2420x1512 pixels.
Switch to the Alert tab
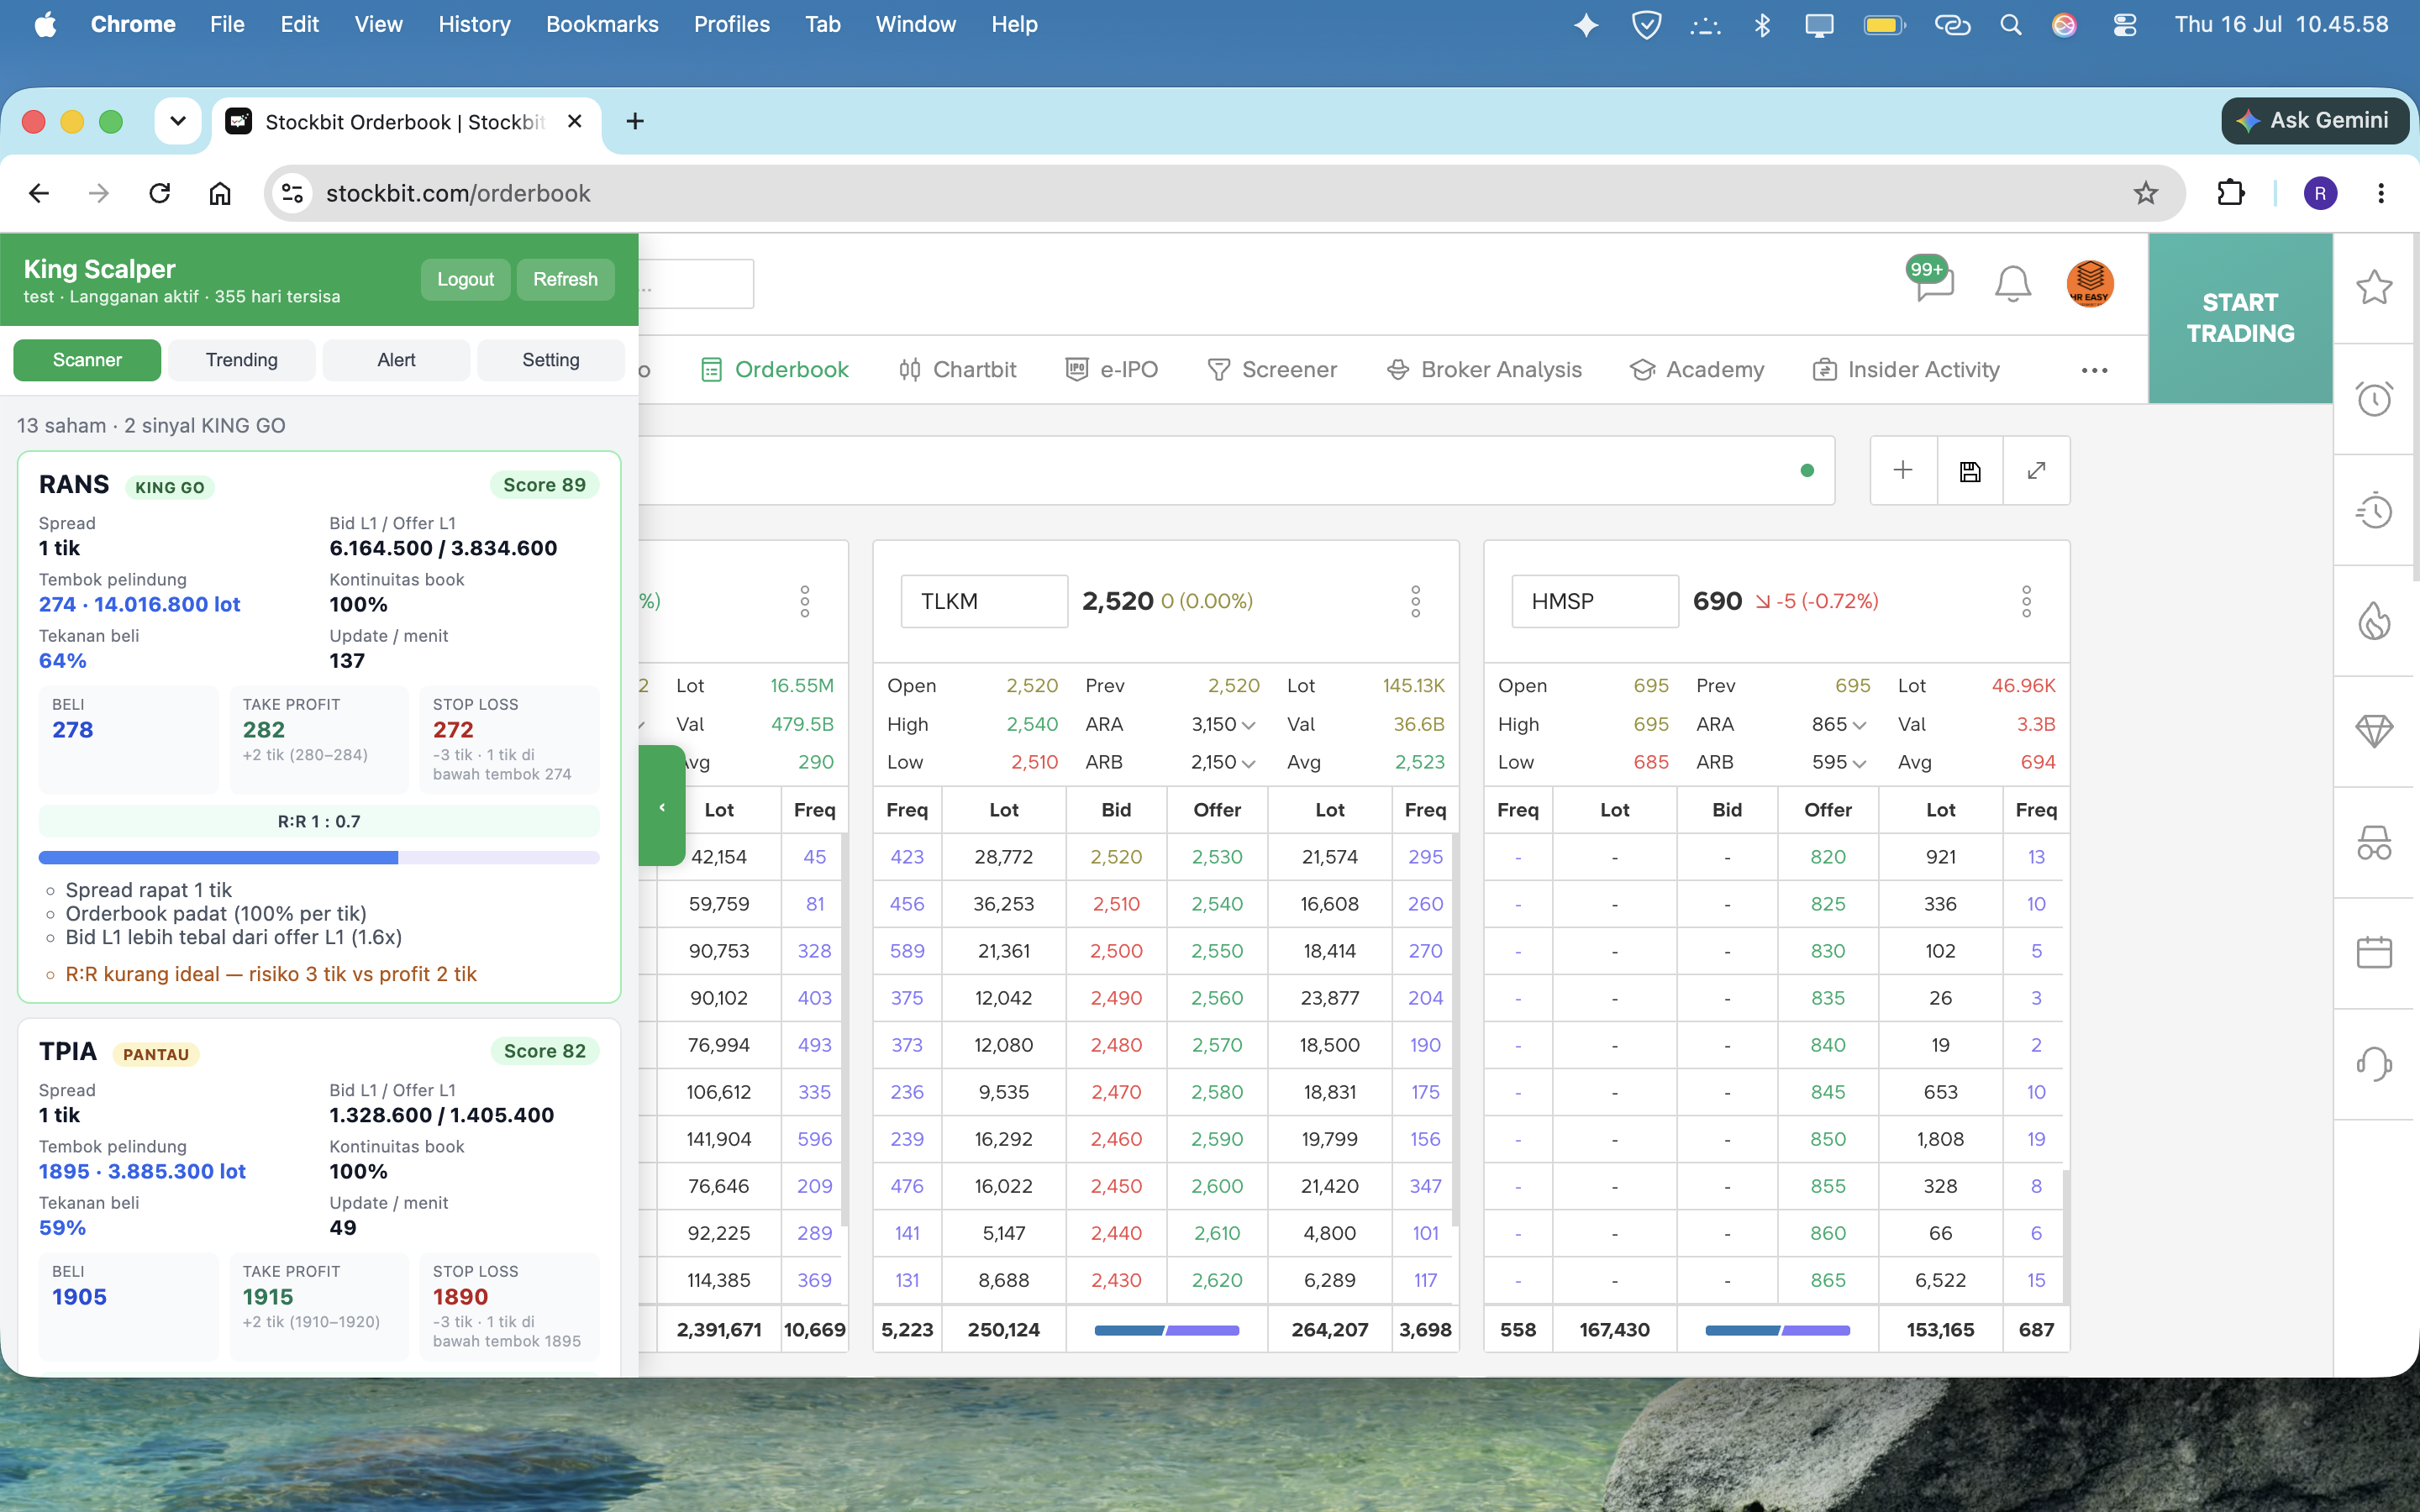pos(396,360)
